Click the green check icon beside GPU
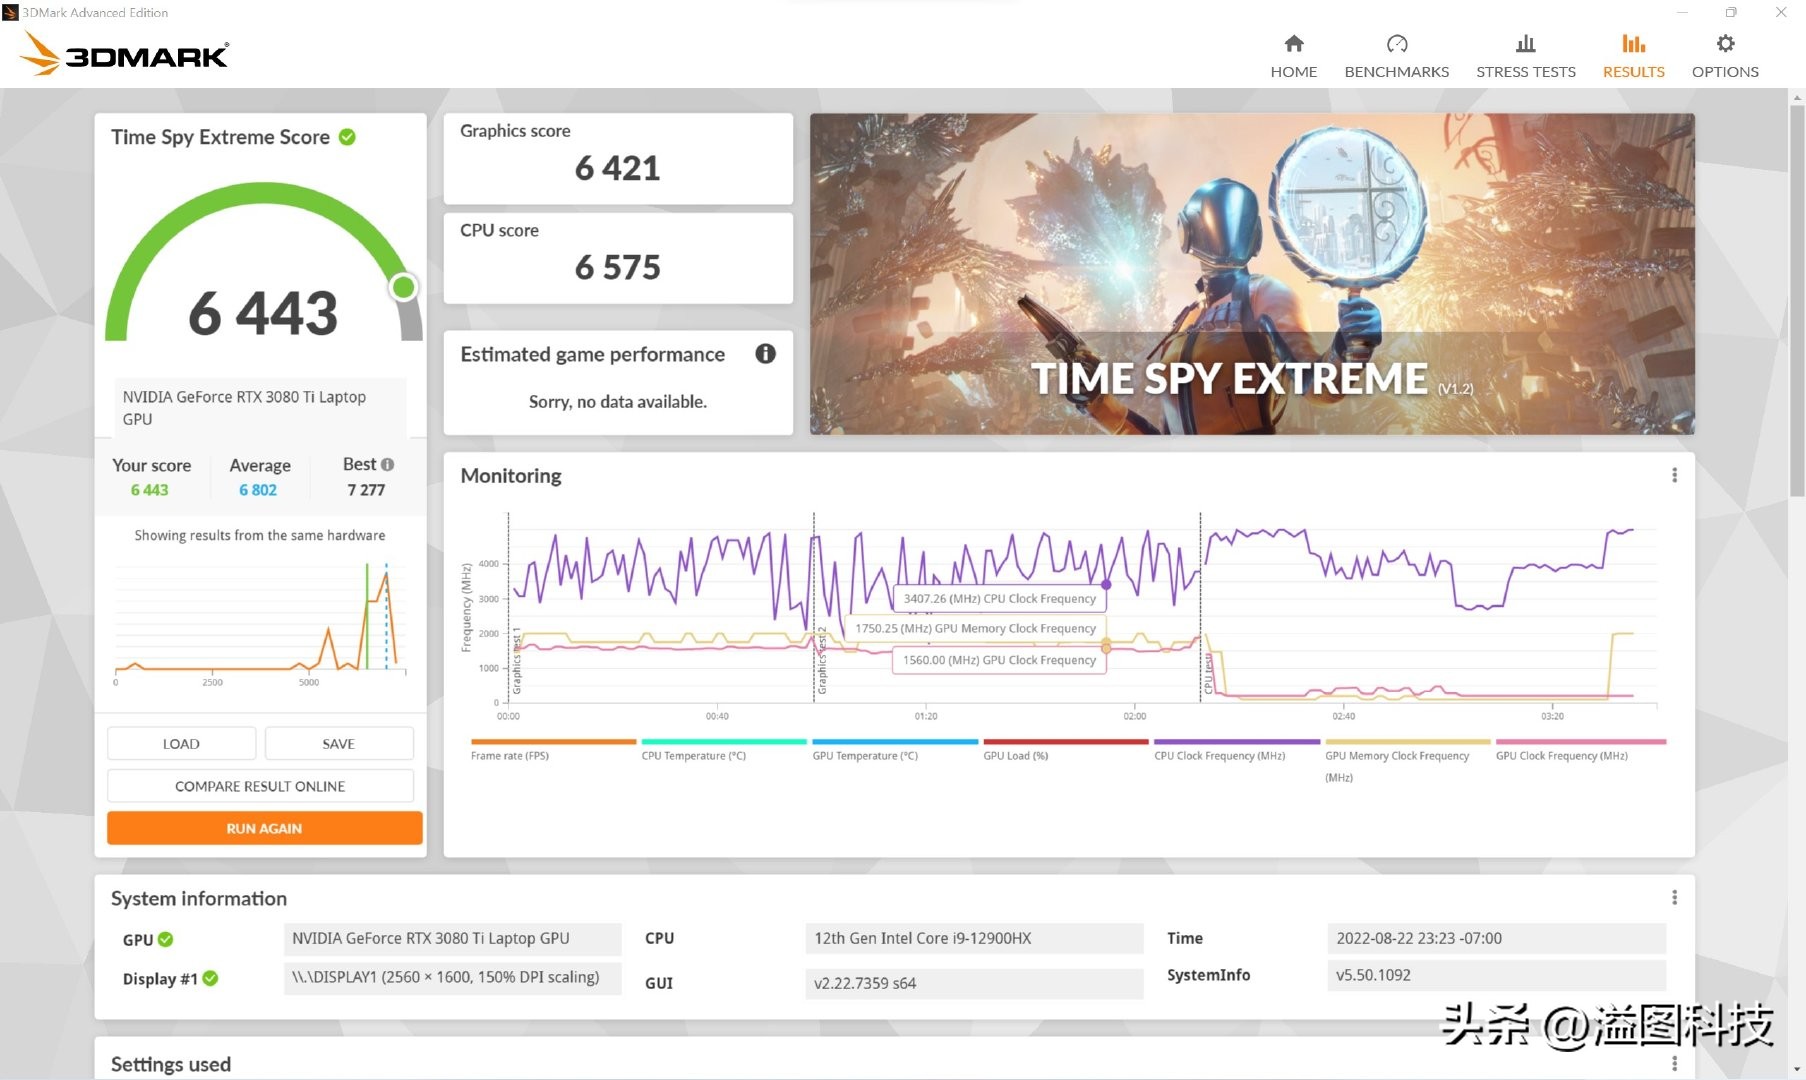Image resolution: width=1806 pixels, height=1080 pixels. (166, 939)
